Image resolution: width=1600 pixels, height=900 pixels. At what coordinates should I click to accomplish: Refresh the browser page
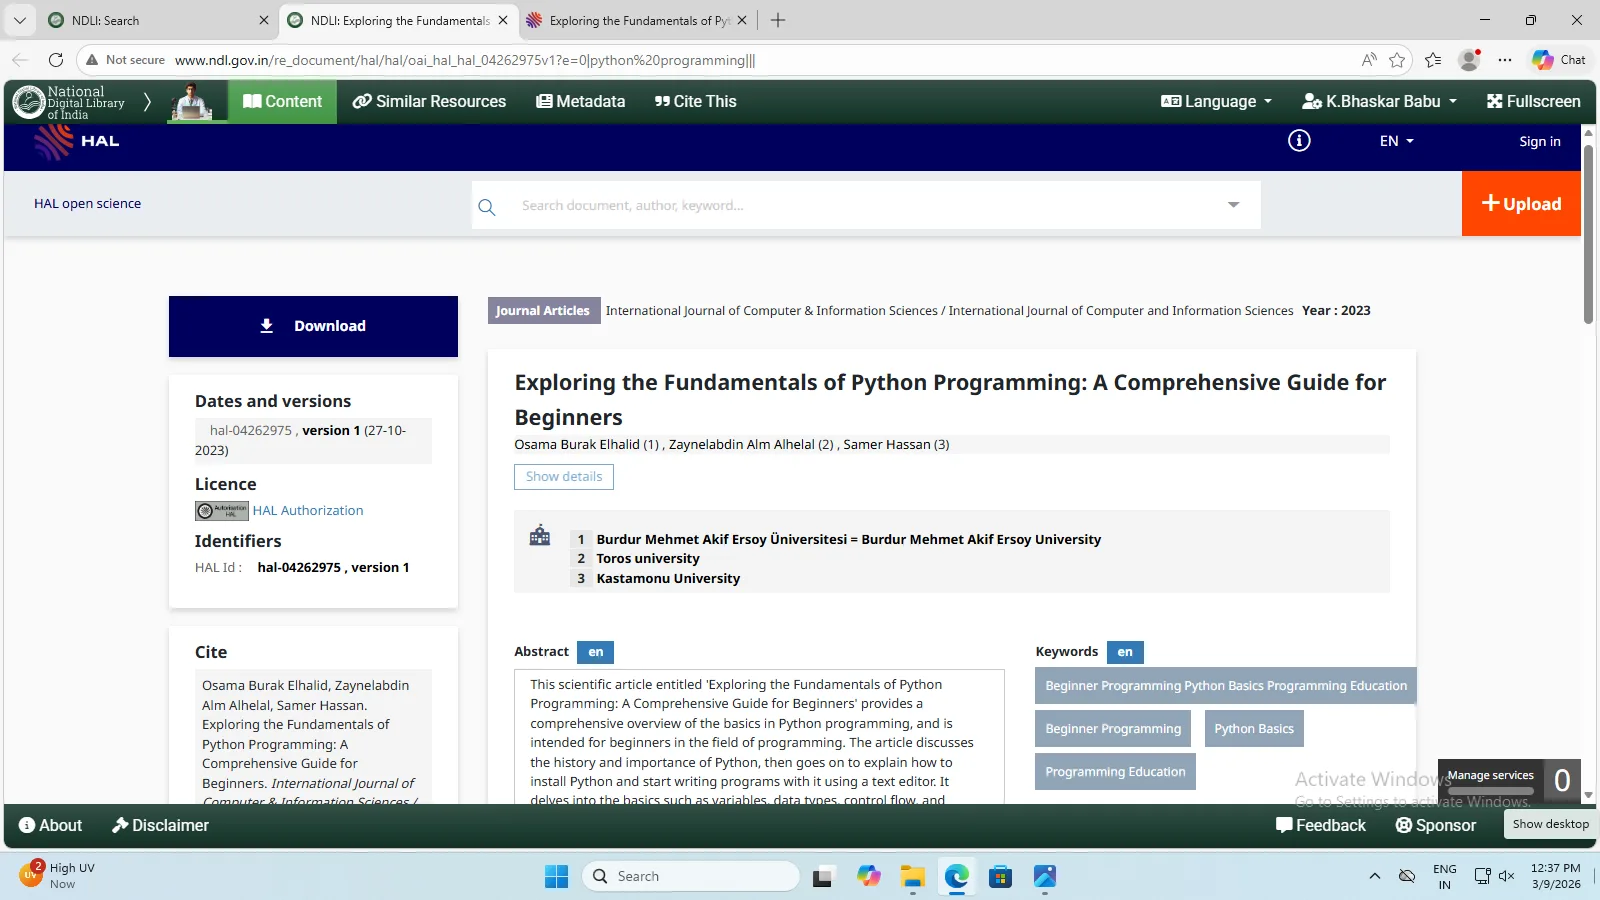point(56,60)
